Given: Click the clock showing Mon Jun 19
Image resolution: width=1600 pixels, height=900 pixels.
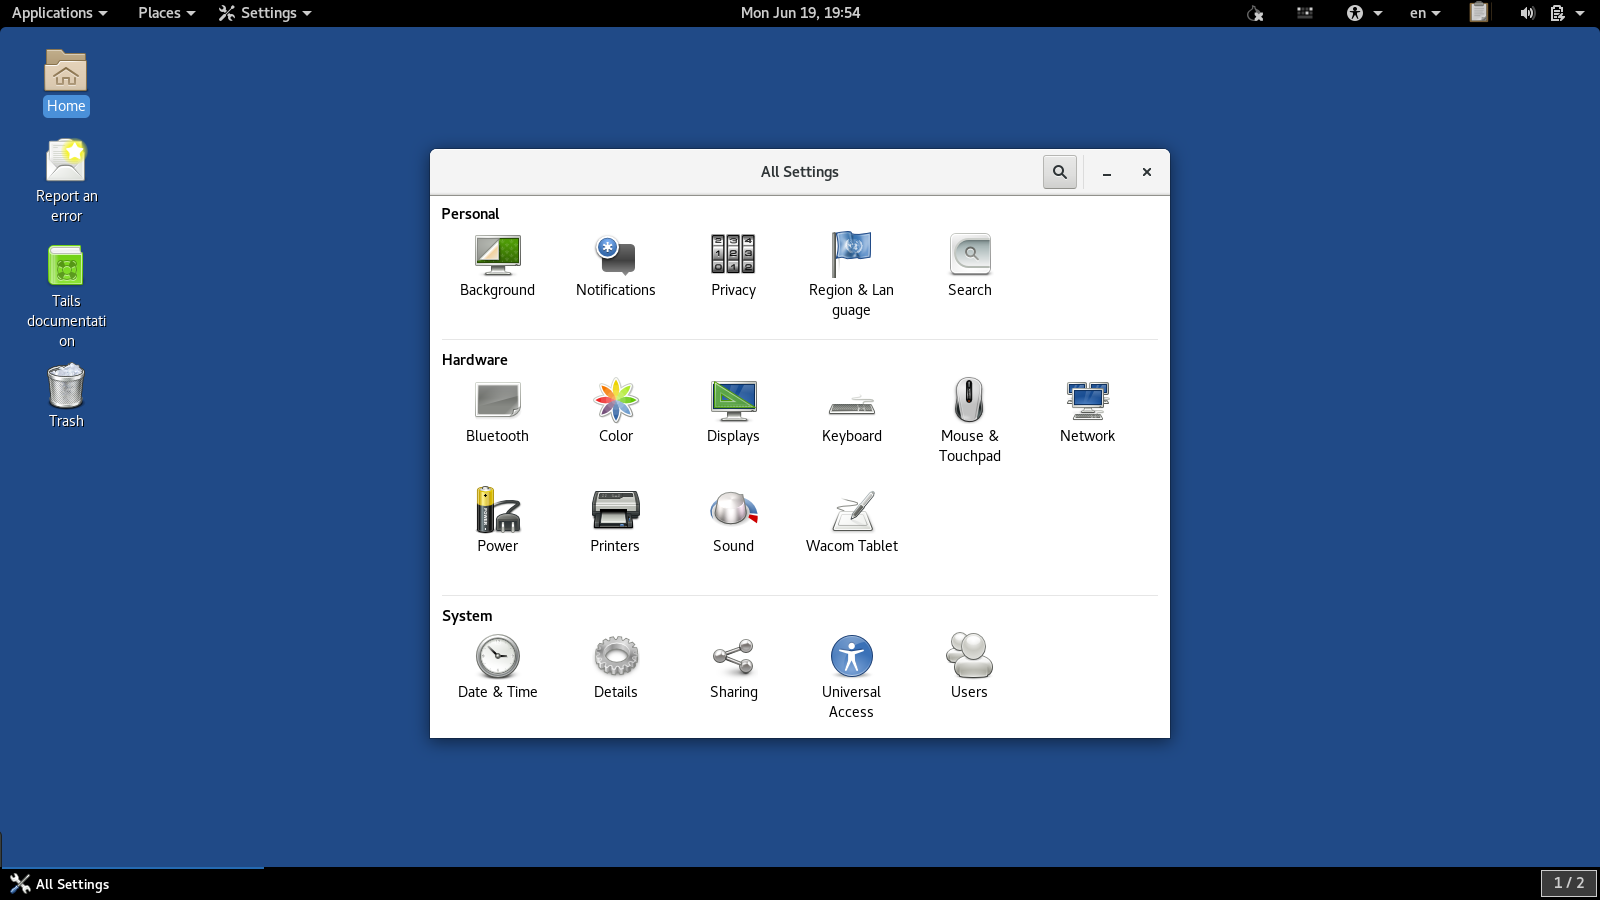Looking at the screenshot, I should [x=800, y=13].
